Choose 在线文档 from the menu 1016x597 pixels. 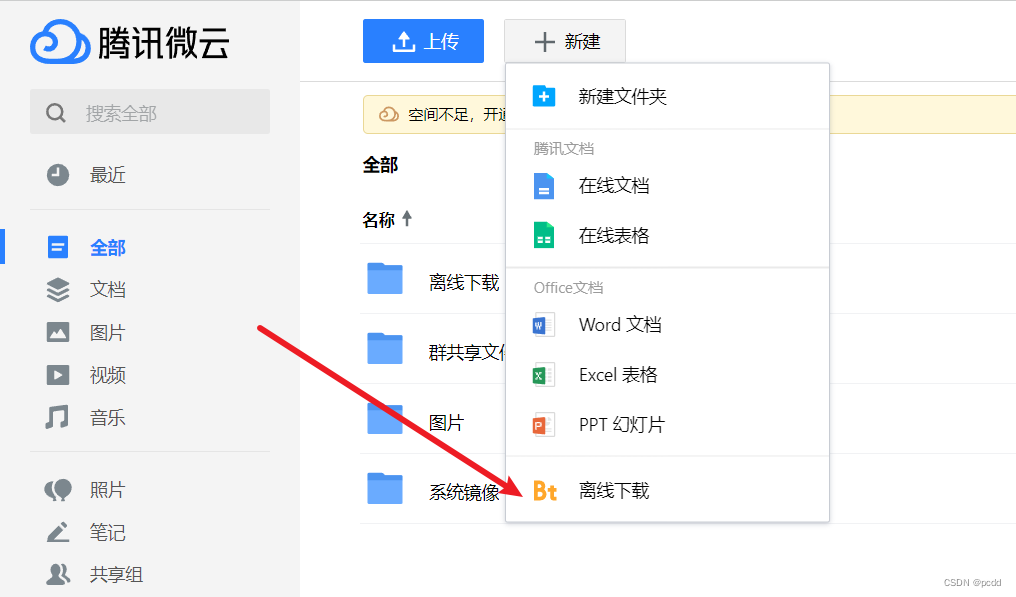[667, 186]
